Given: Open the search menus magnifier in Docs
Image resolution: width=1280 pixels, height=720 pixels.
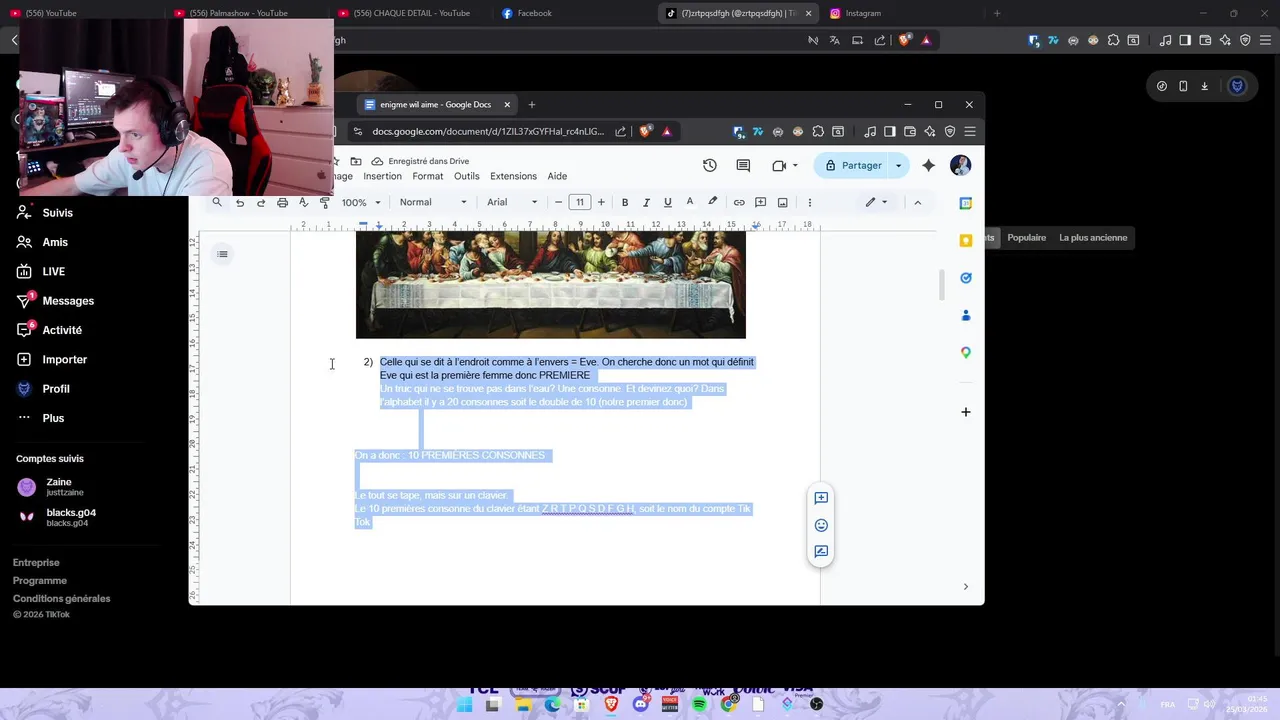Looking at the screenshot, I should point(217,202).
